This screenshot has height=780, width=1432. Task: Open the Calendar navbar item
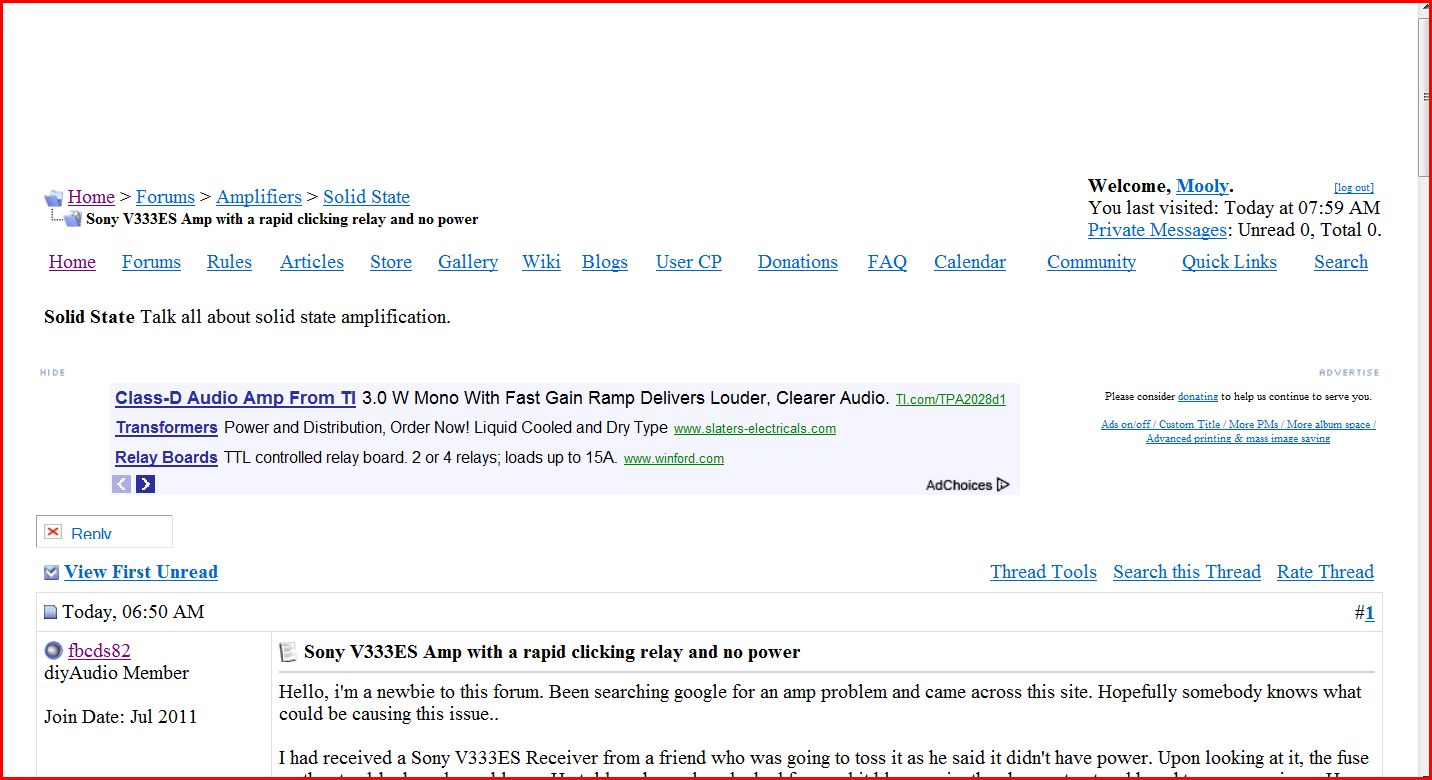(970, 262)
